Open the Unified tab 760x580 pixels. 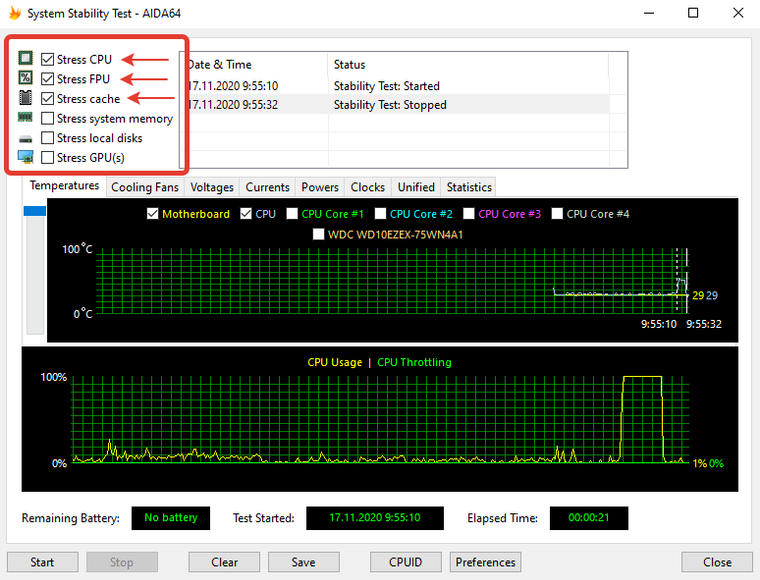[416, 187]
